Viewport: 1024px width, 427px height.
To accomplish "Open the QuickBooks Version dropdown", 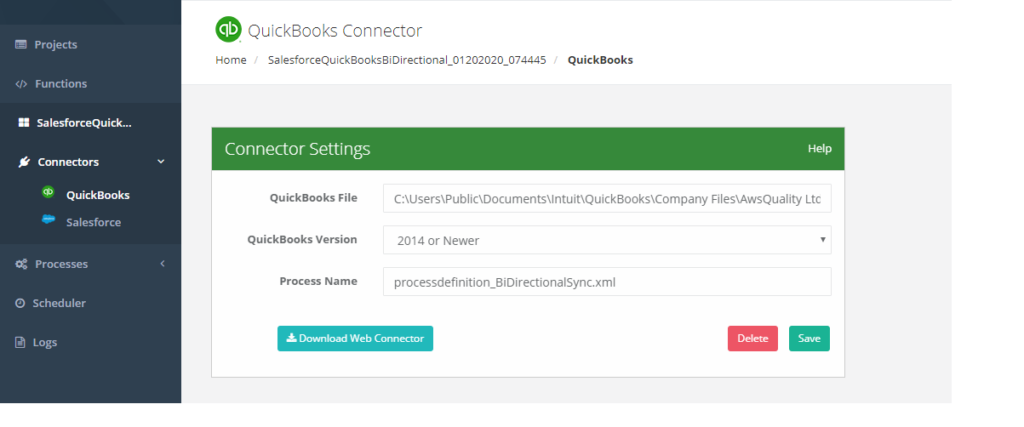I will coord(606,240).
